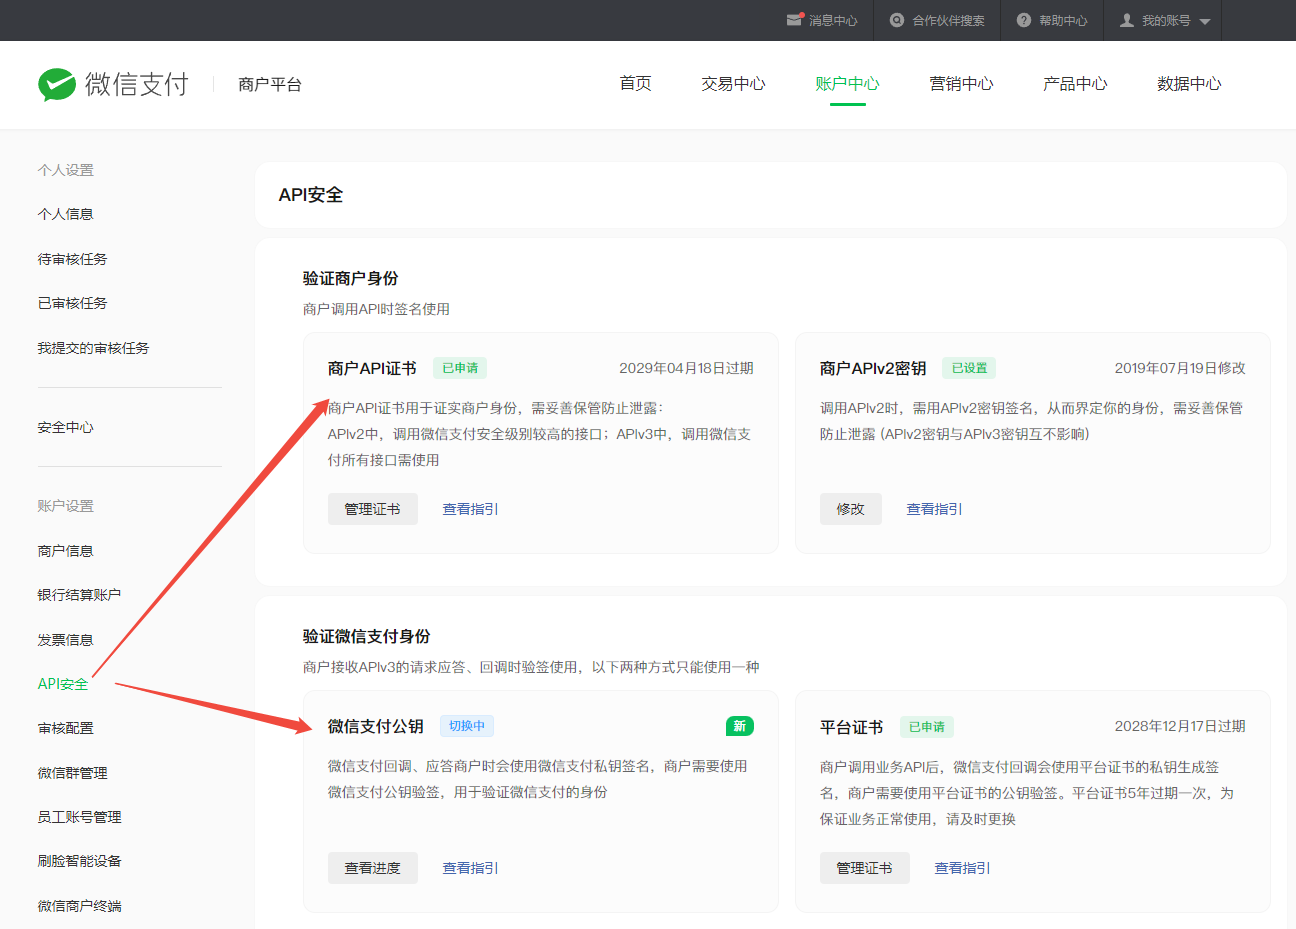Click the 商户API证书 card title

click(x=372, y=368)
